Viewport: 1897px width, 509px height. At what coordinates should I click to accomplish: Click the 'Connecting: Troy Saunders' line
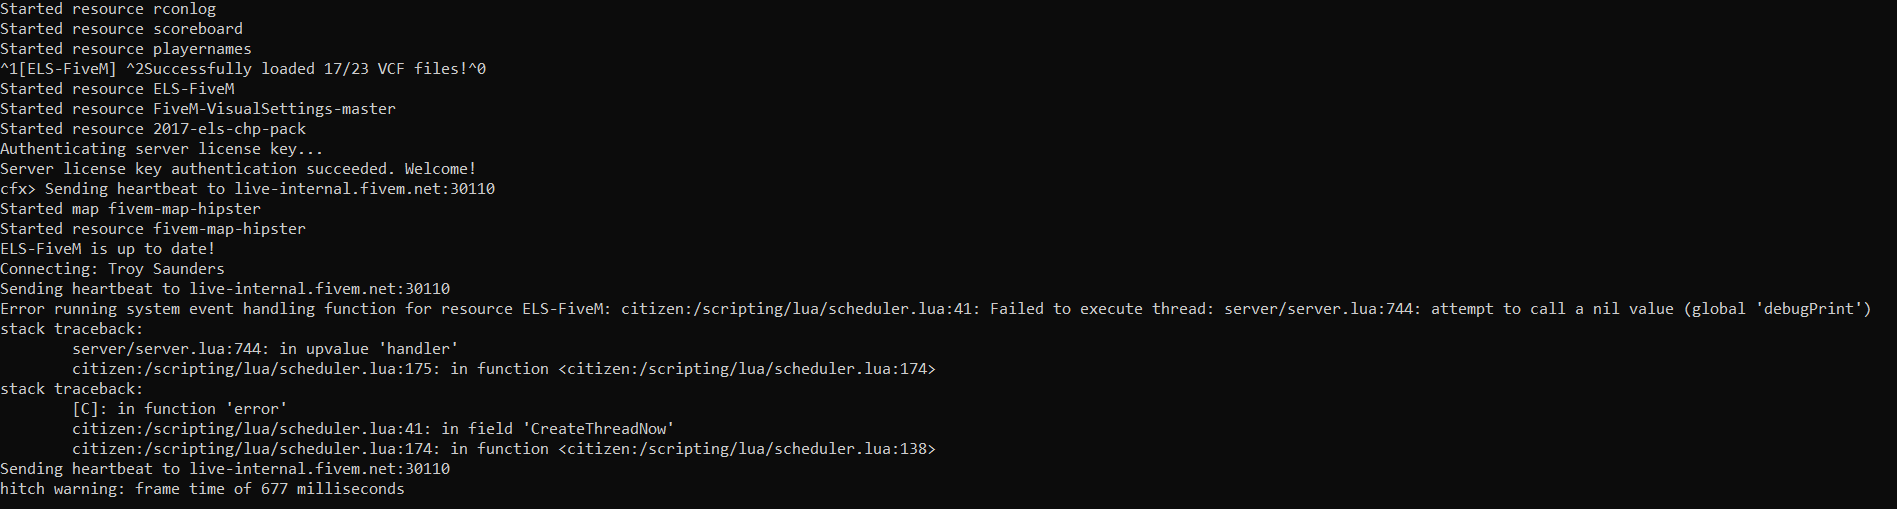[x=112, y=269]
